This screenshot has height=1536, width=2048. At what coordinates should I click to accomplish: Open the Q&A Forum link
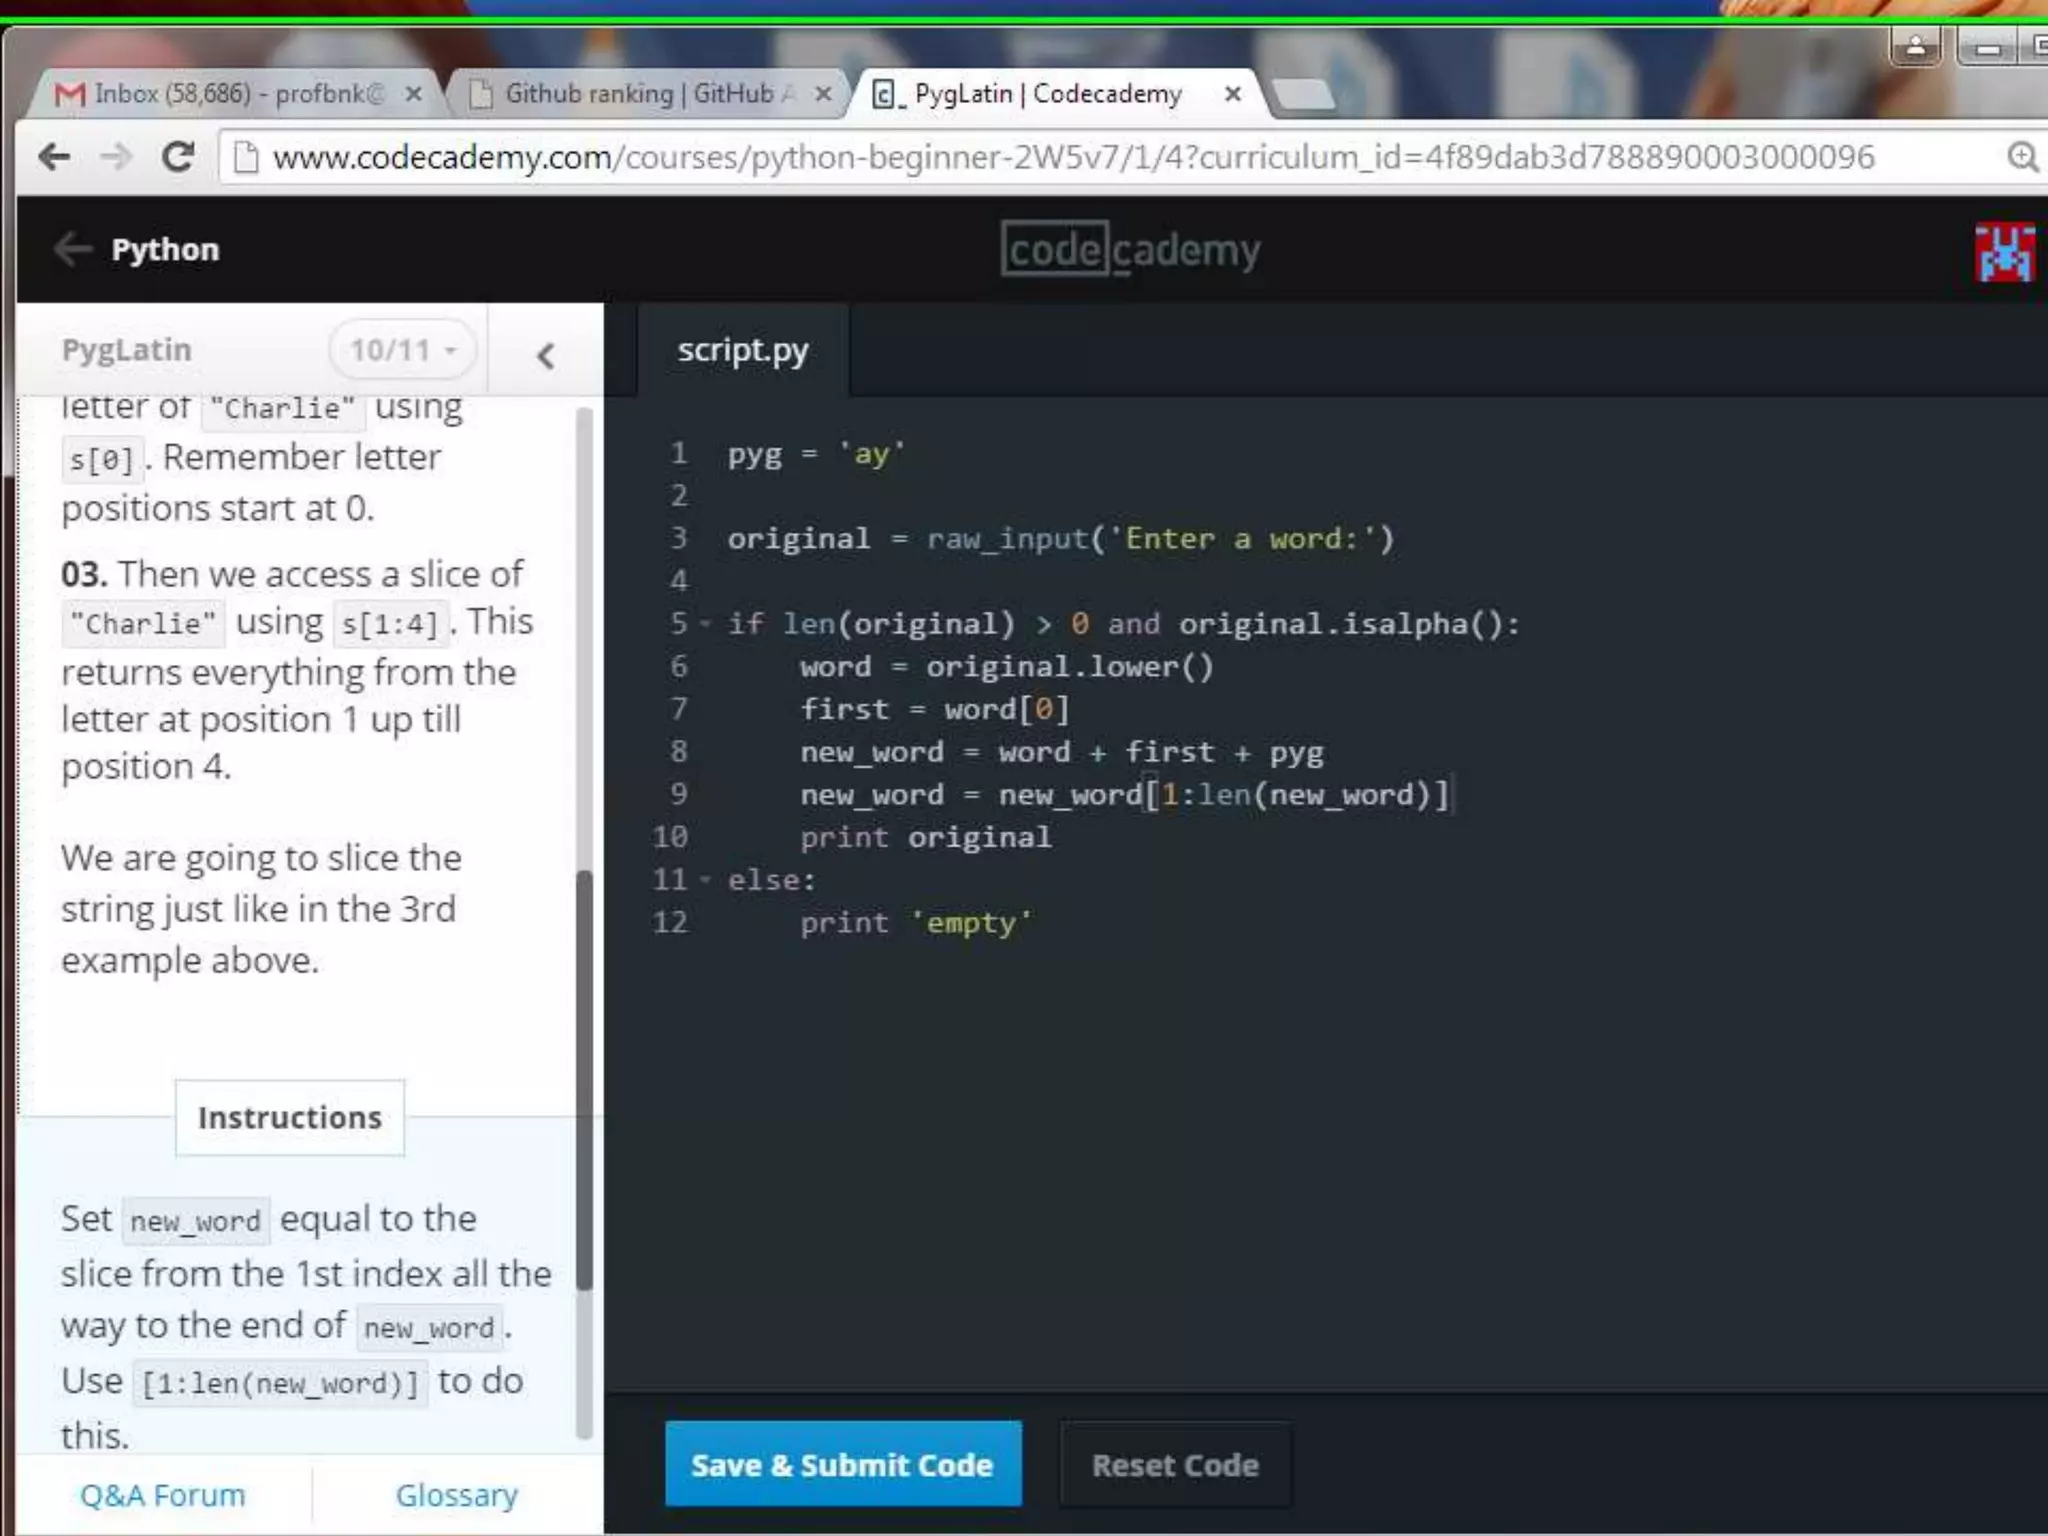click(x=162, y=1495)
